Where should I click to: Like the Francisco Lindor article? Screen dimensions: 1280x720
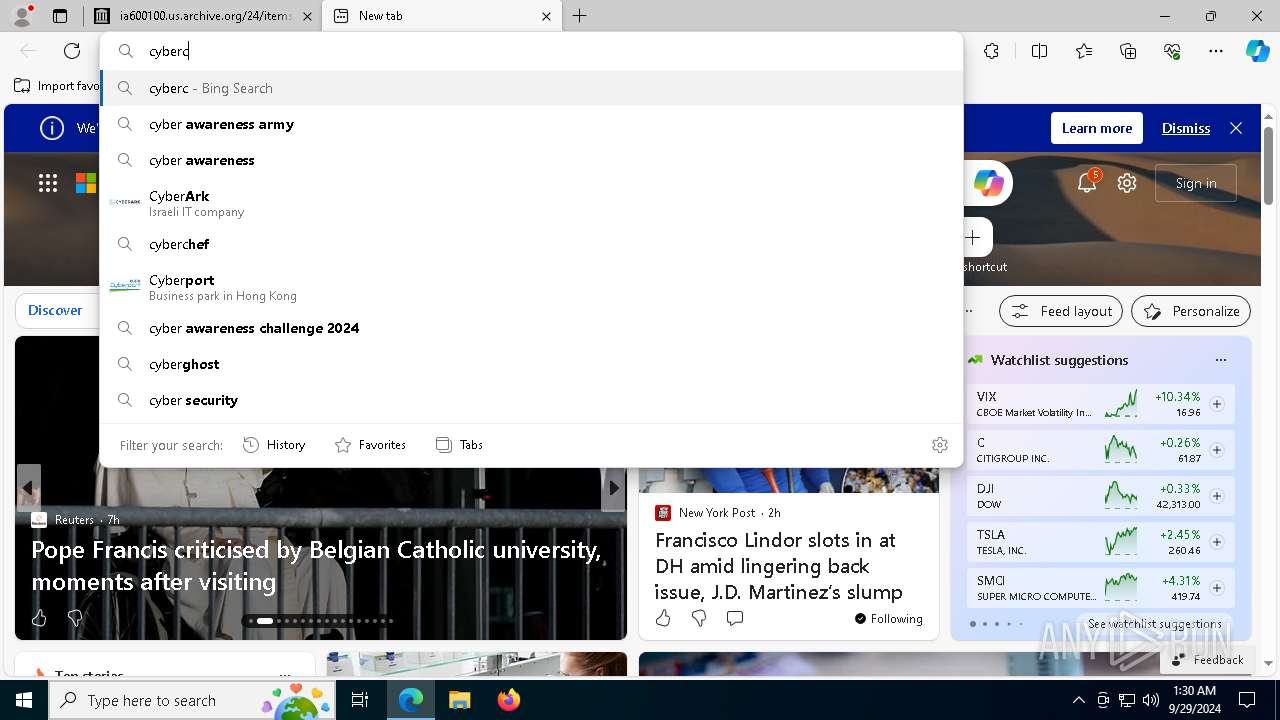point(663,619)
